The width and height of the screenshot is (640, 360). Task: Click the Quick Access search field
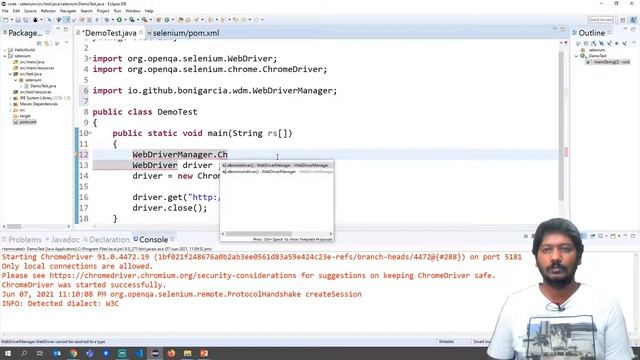pyautogui.click(x=600, y=20)
